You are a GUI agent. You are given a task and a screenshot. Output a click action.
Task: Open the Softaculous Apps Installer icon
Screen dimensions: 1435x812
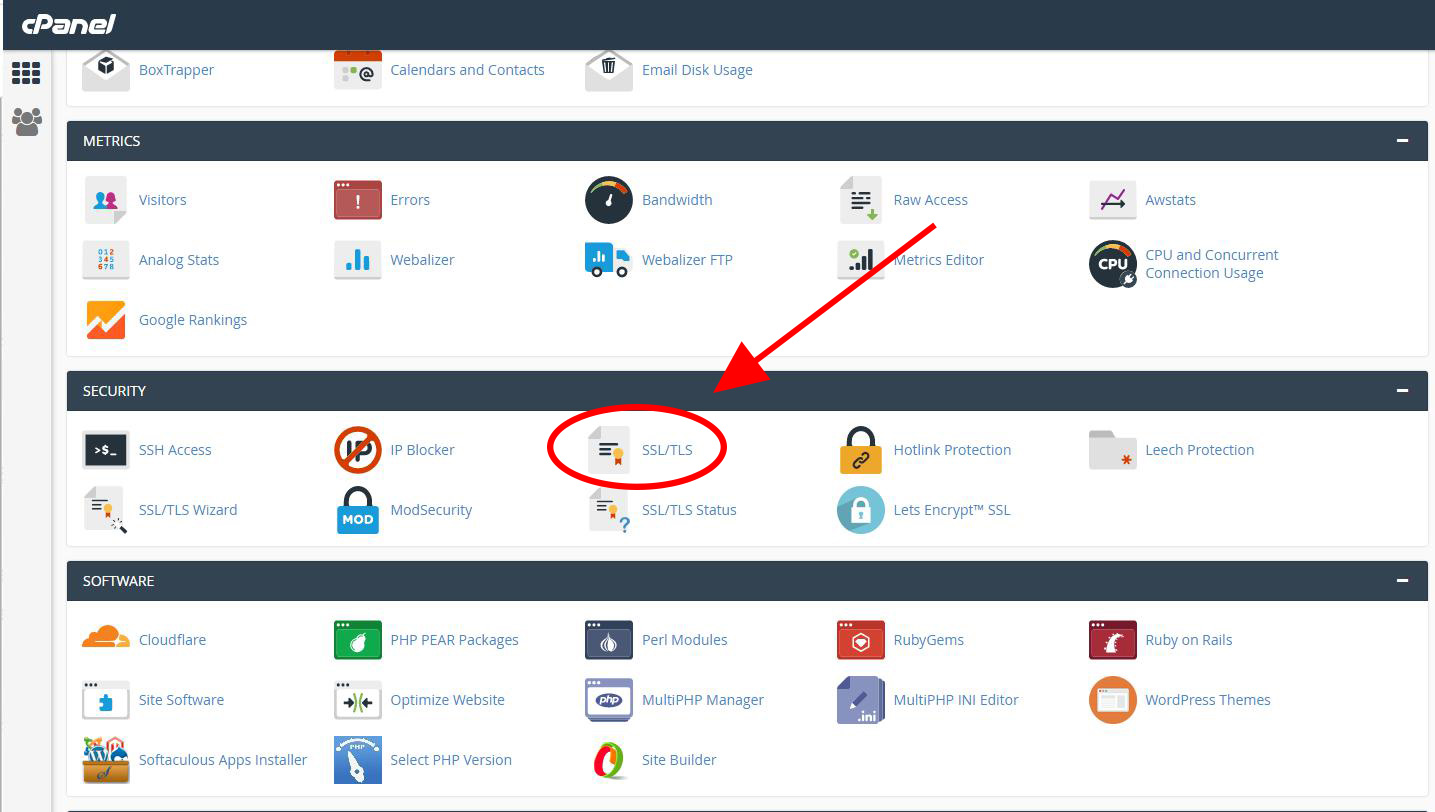[106, 760]
